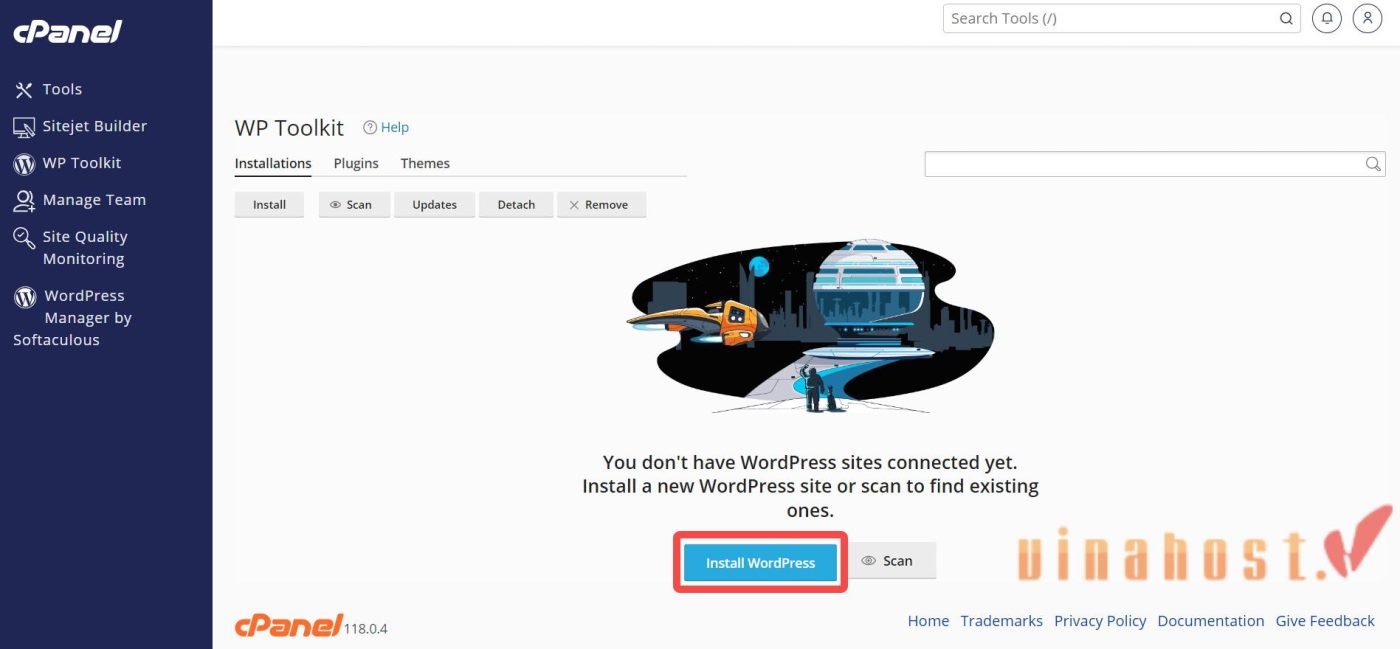
Task: Click the Remove toolbar button
Action: tap(601, 204)
